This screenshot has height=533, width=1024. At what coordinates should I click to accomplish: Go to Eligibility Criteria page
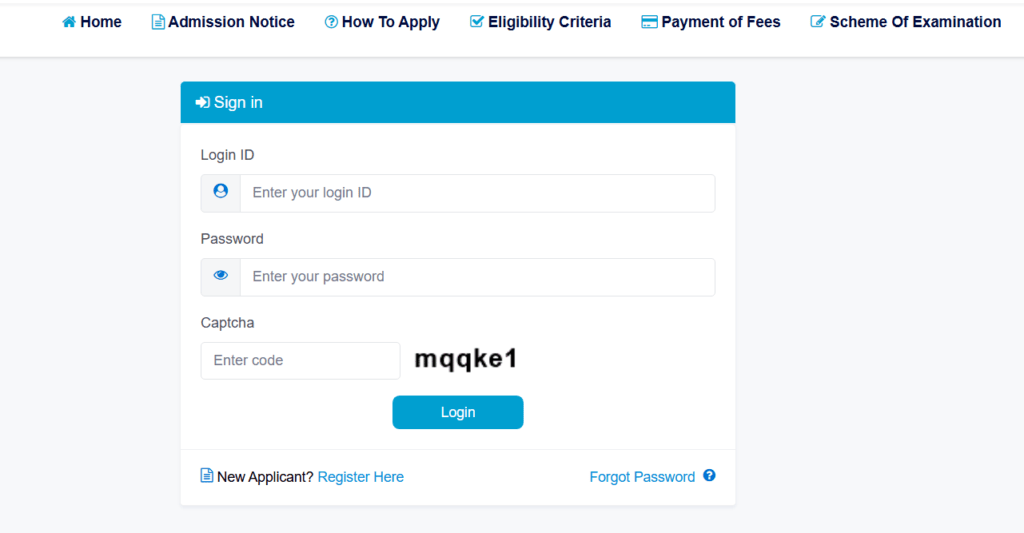[x=541, y=22]
